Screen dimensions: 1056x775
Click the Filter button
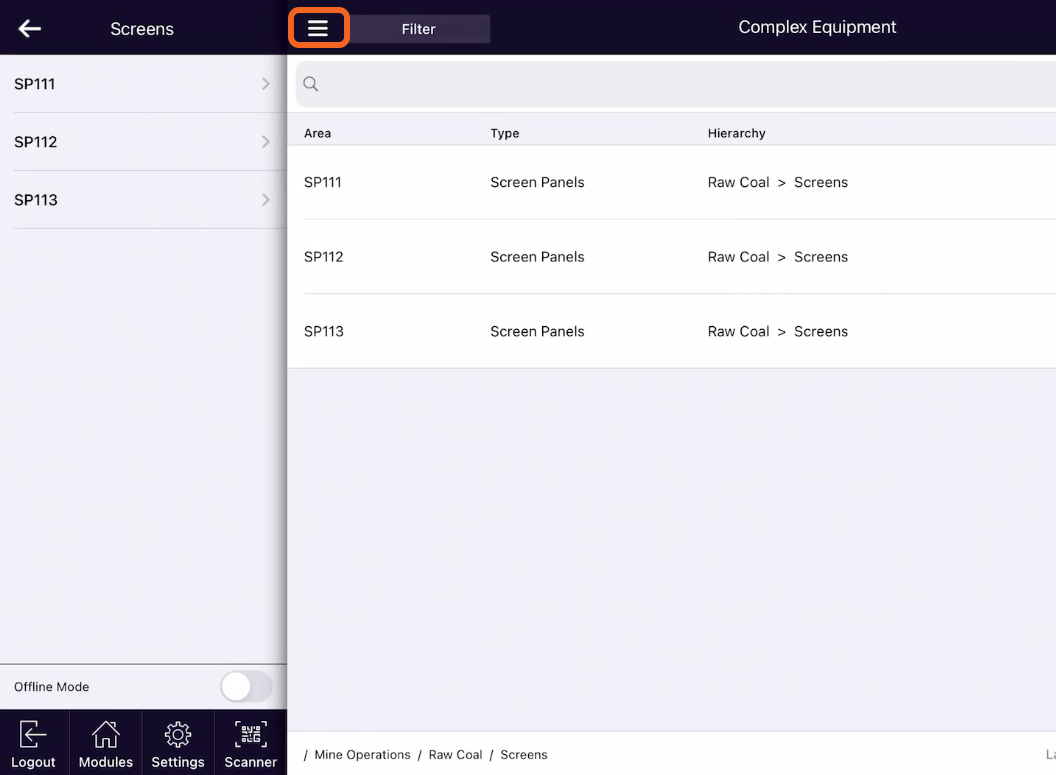point(419,29)
